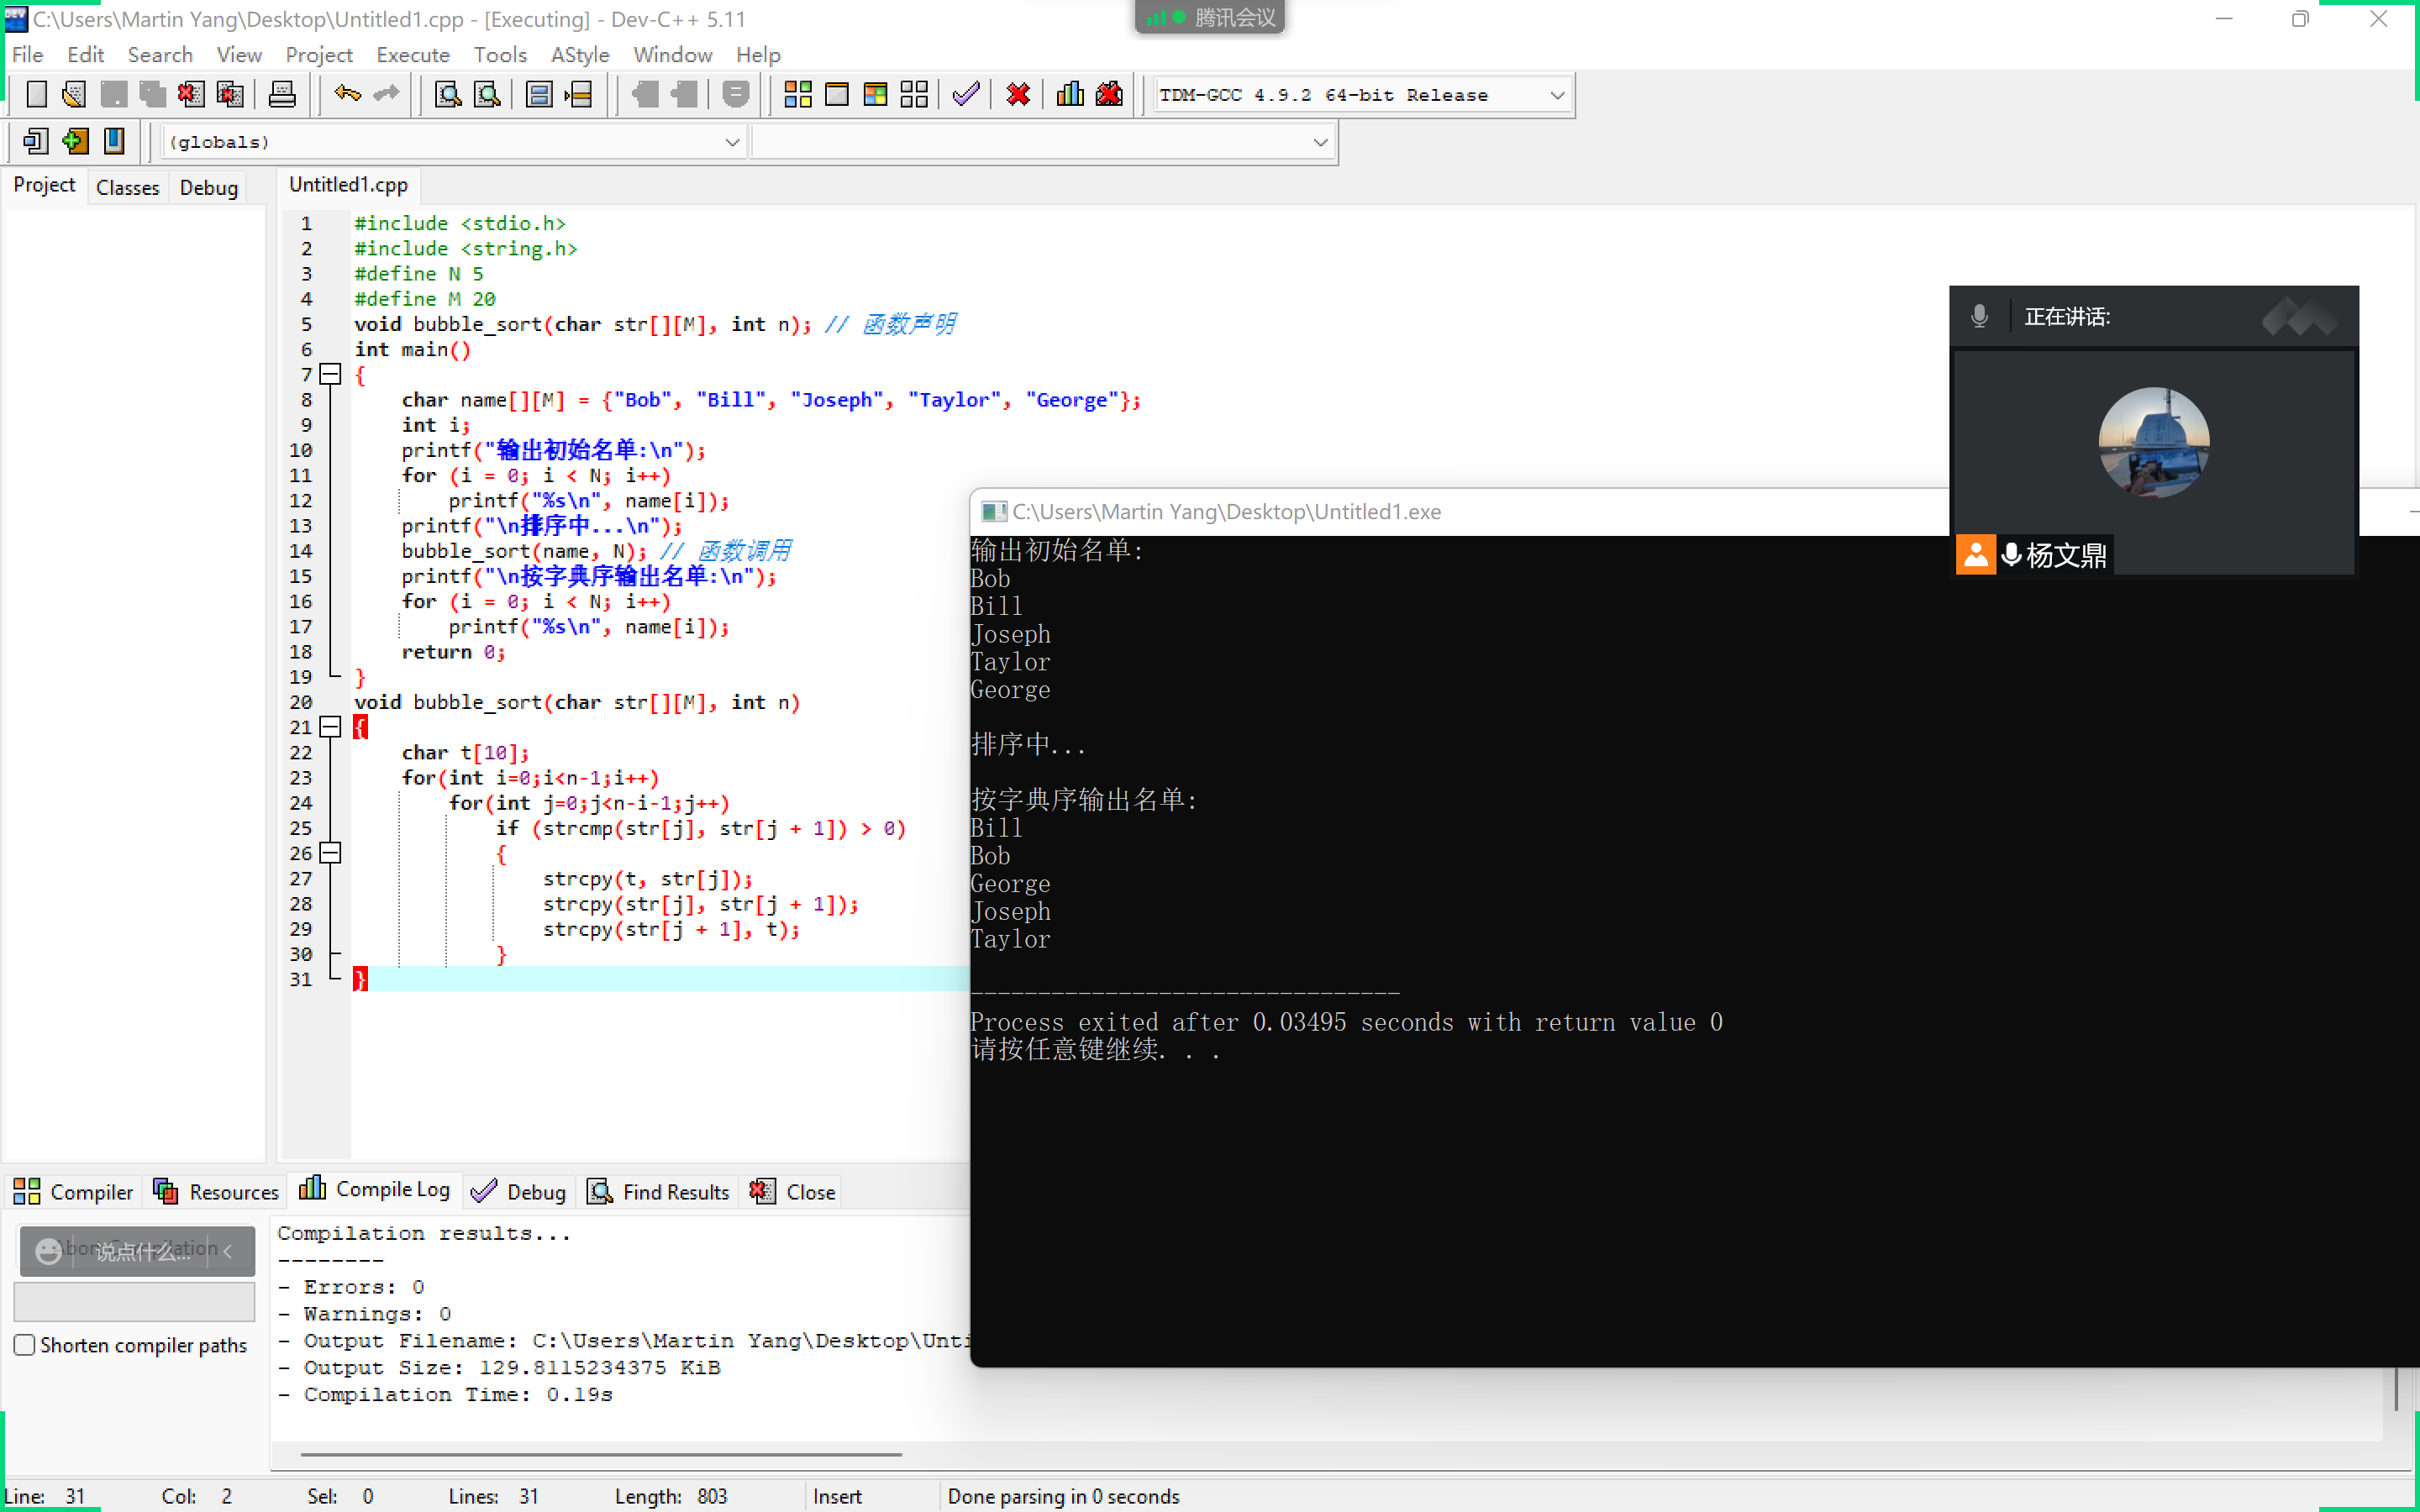Click the green plus Insert icon
This screenshot has height=1512, width=2420.
pyautogui.click(x=75, y=142)
